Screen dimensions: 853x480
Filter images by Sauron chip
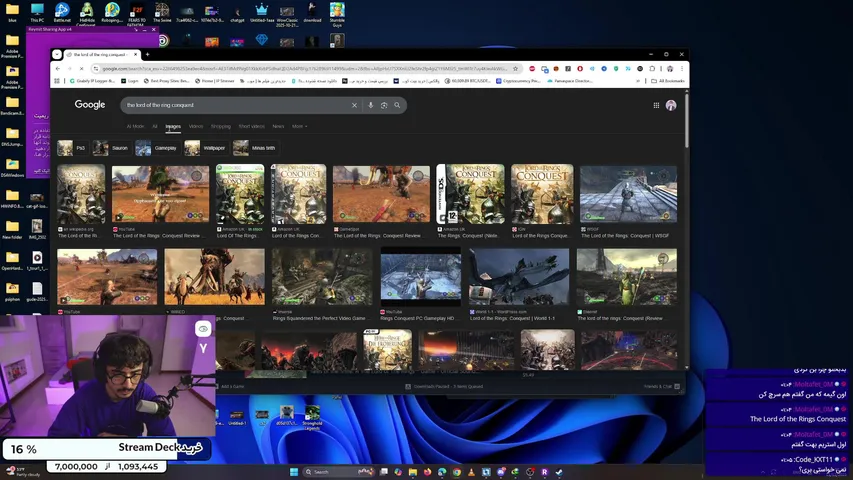point(112,148)
